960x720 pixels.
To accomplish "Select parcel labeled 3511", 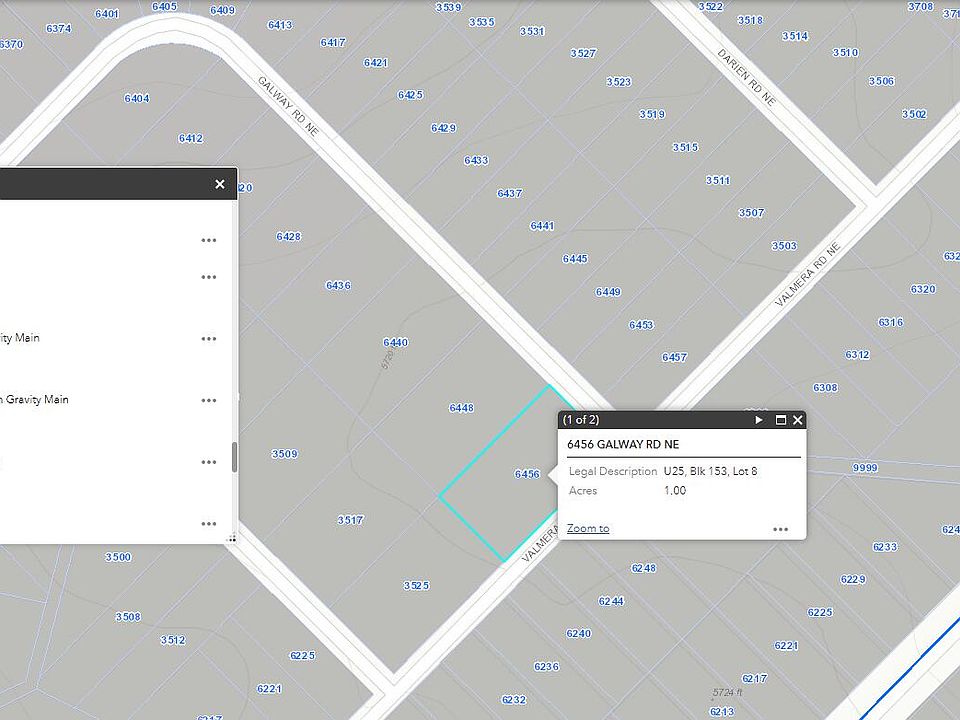I will (718, 180).
